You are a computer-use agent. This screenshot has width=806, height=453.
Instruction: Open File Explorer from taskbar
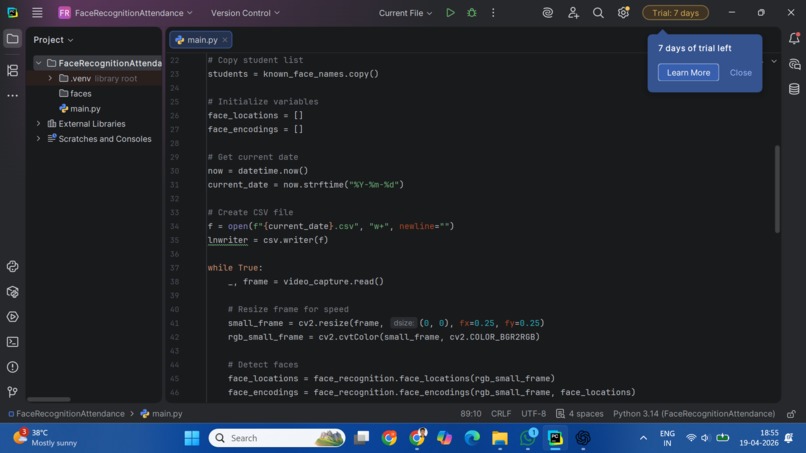pos(499,438)
